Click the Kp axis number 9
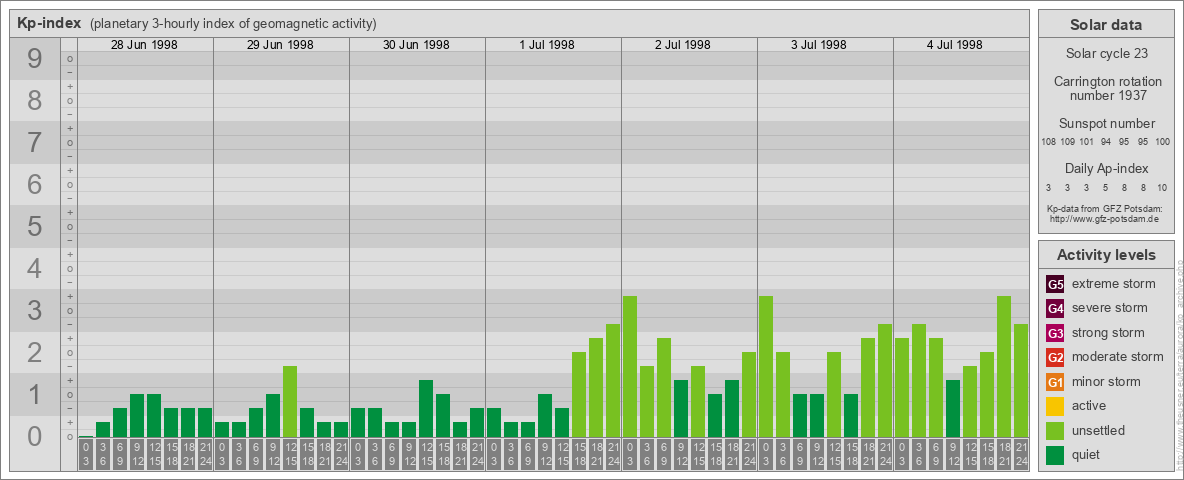The image size is (1184, 480). click(x=35, y=58)
